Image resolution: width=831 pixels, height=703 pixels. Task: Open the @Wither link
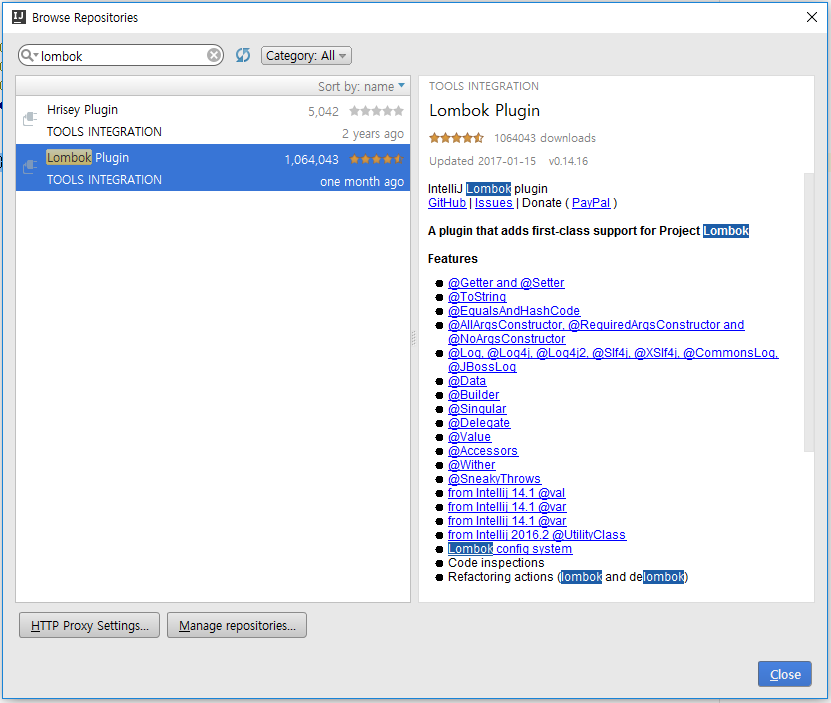tap(472, 465)
